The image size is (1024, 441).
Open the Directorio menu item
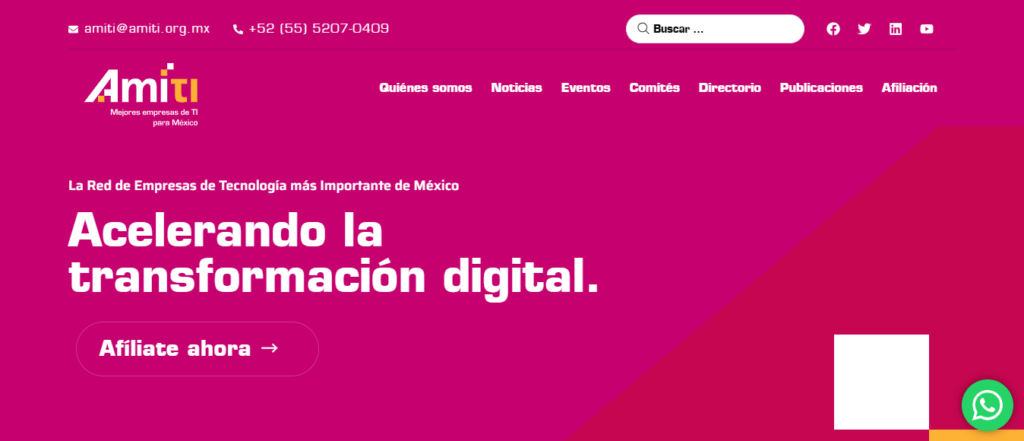(x=729, y=88)
